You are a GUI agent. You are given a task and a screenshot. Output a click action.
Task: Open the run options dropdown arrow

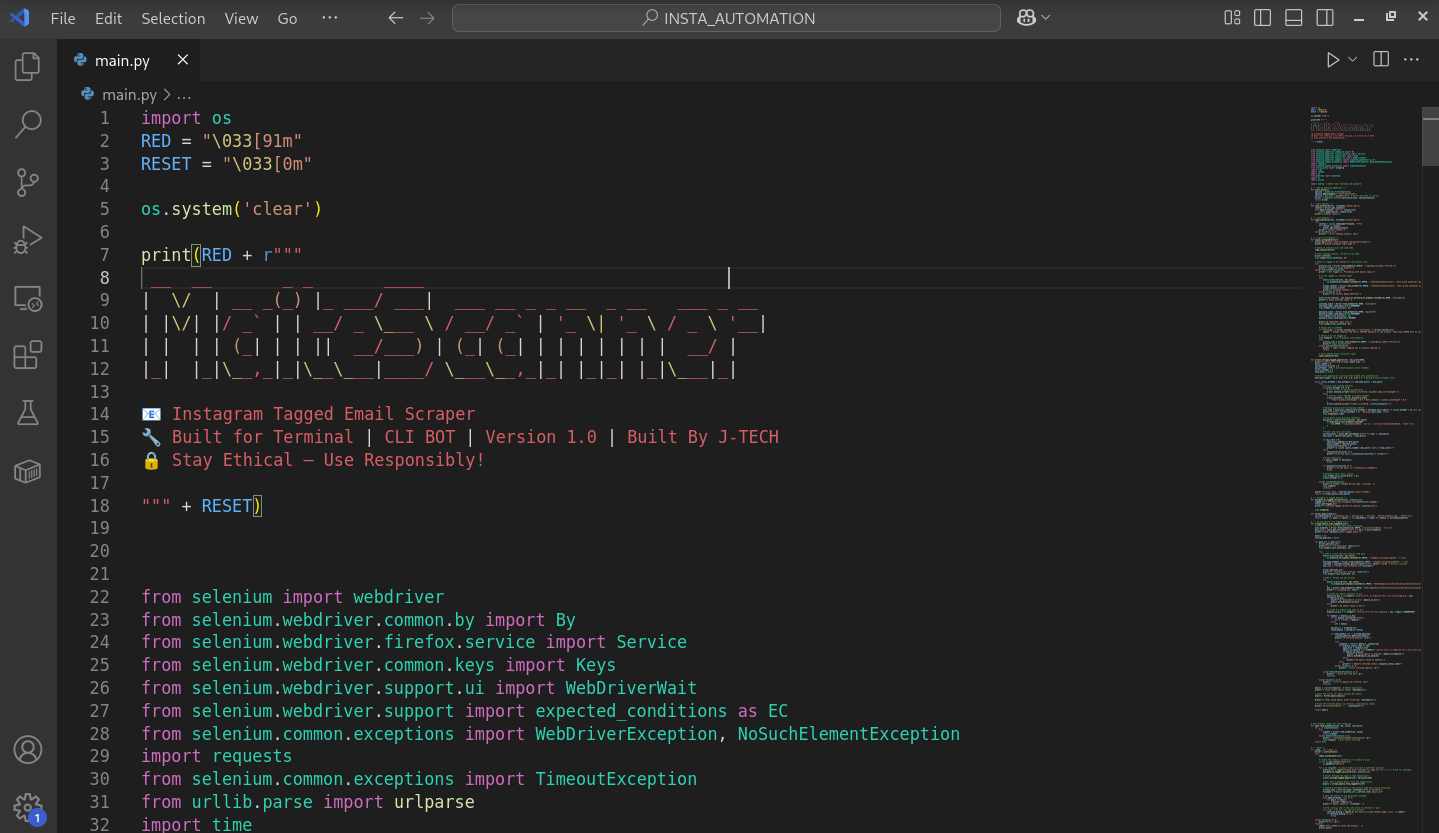coord(1353,60)
